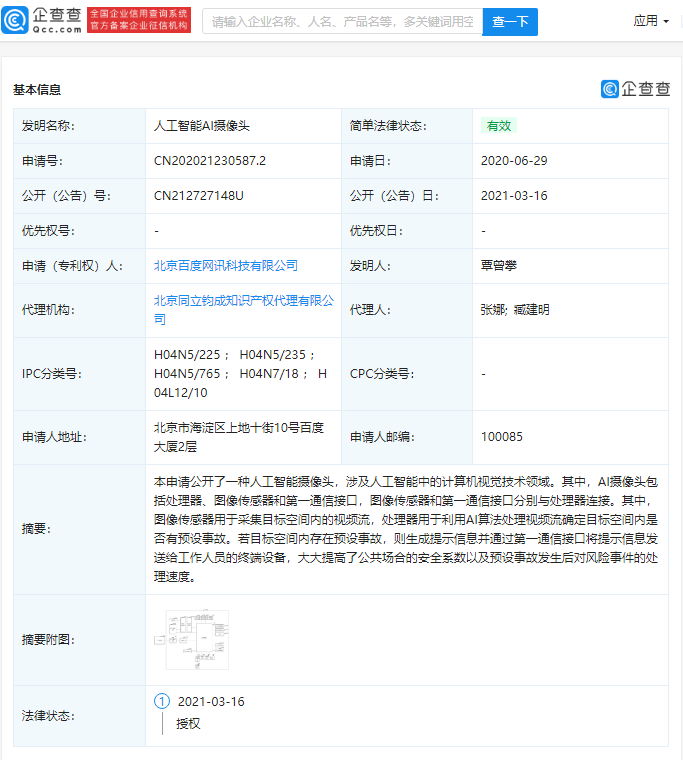Open the 应用 dropdown menu
Image resolution: width=683 pixels, height=760 pixels.
pos(651,21)
